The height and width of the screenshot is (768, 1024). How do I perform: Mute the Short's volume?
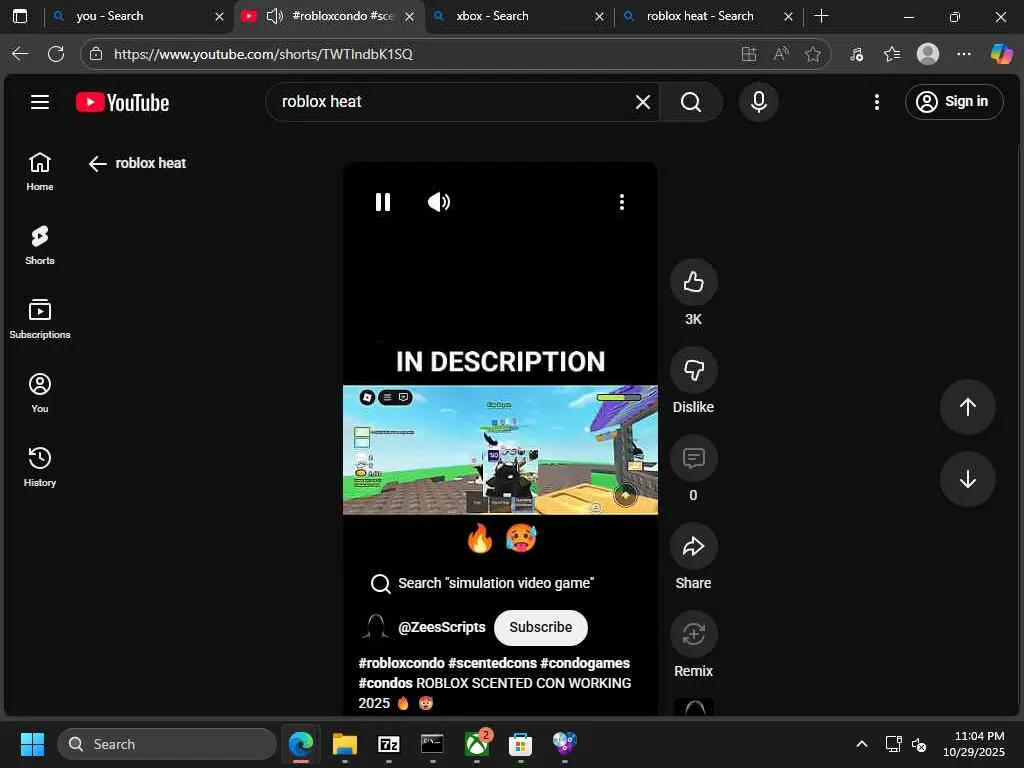(x=439, y=202)
